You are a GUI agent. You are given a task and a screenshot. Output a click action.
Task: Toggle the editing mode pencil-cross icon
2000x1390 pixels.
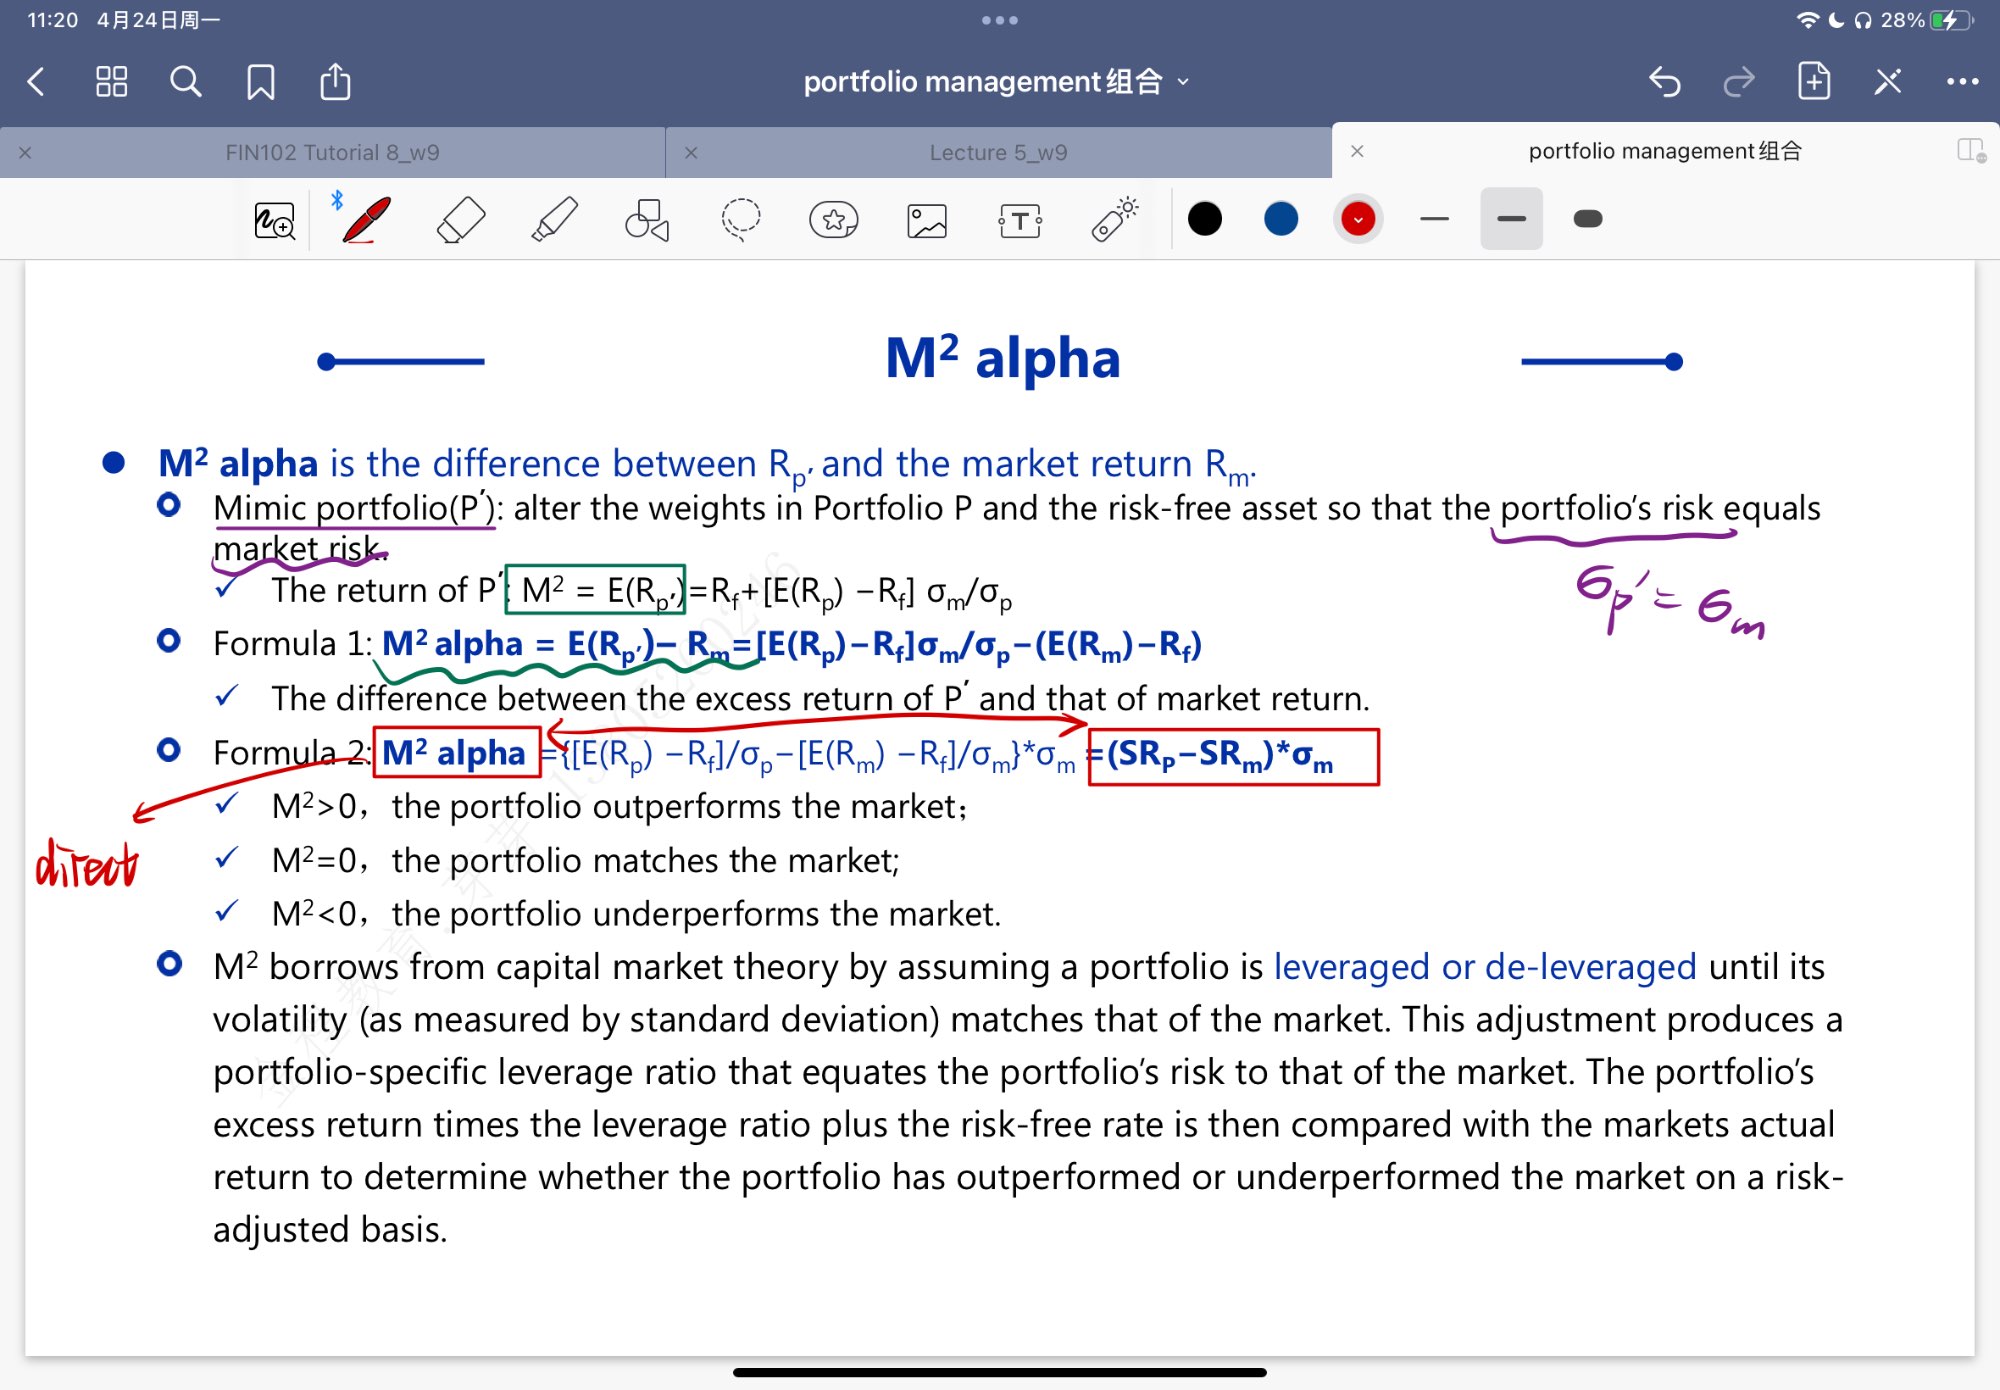1888,81
